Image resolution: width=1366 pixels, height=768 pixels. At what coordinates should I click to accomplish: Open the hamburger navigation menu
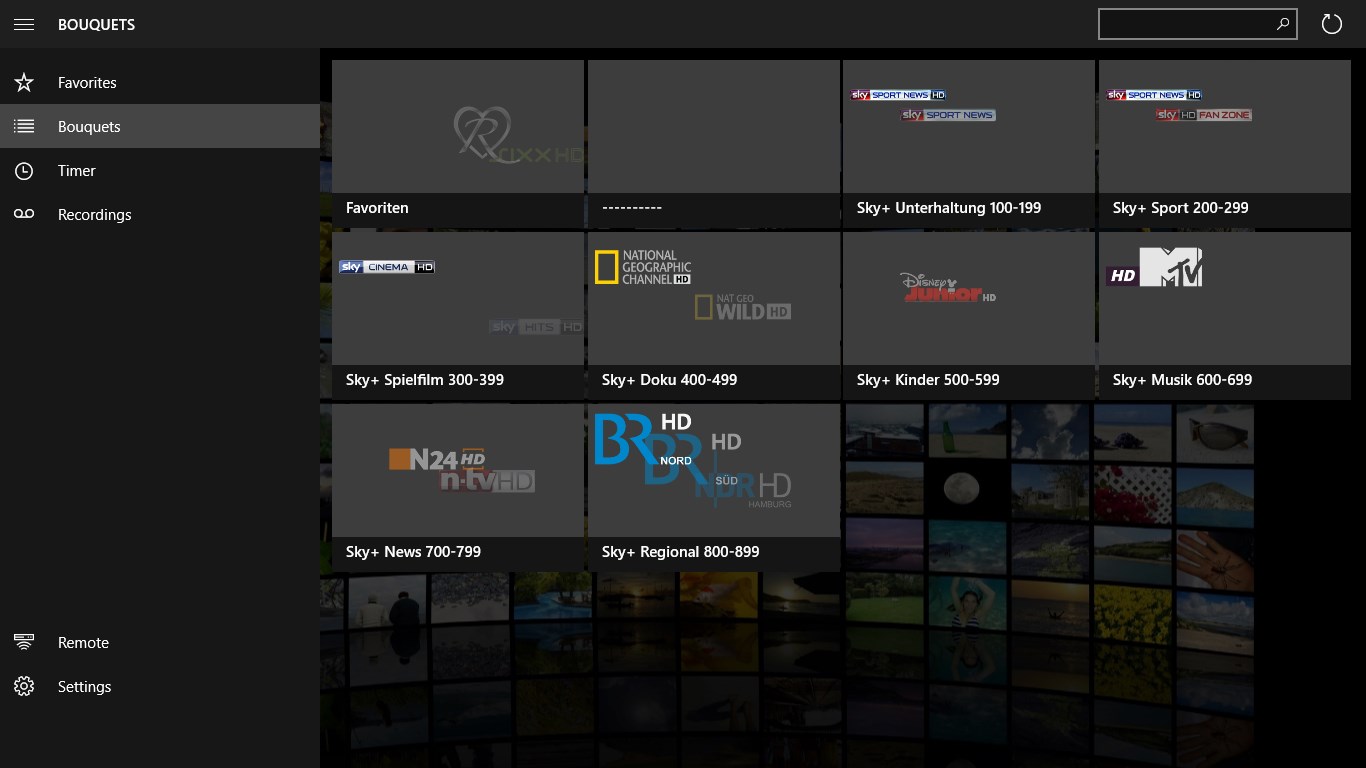point(24,24)
